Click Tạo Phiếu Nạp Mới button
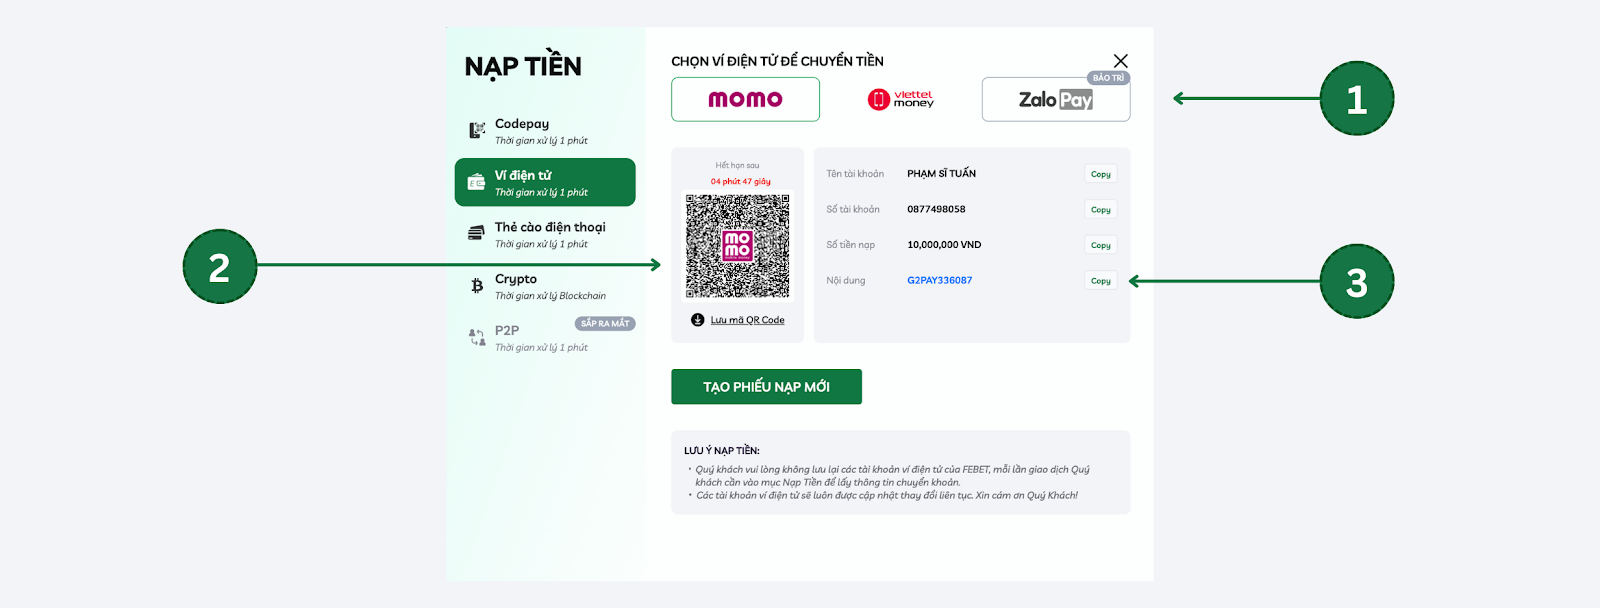This screenshot has height=608, width=1600. [x=766, y=387]
